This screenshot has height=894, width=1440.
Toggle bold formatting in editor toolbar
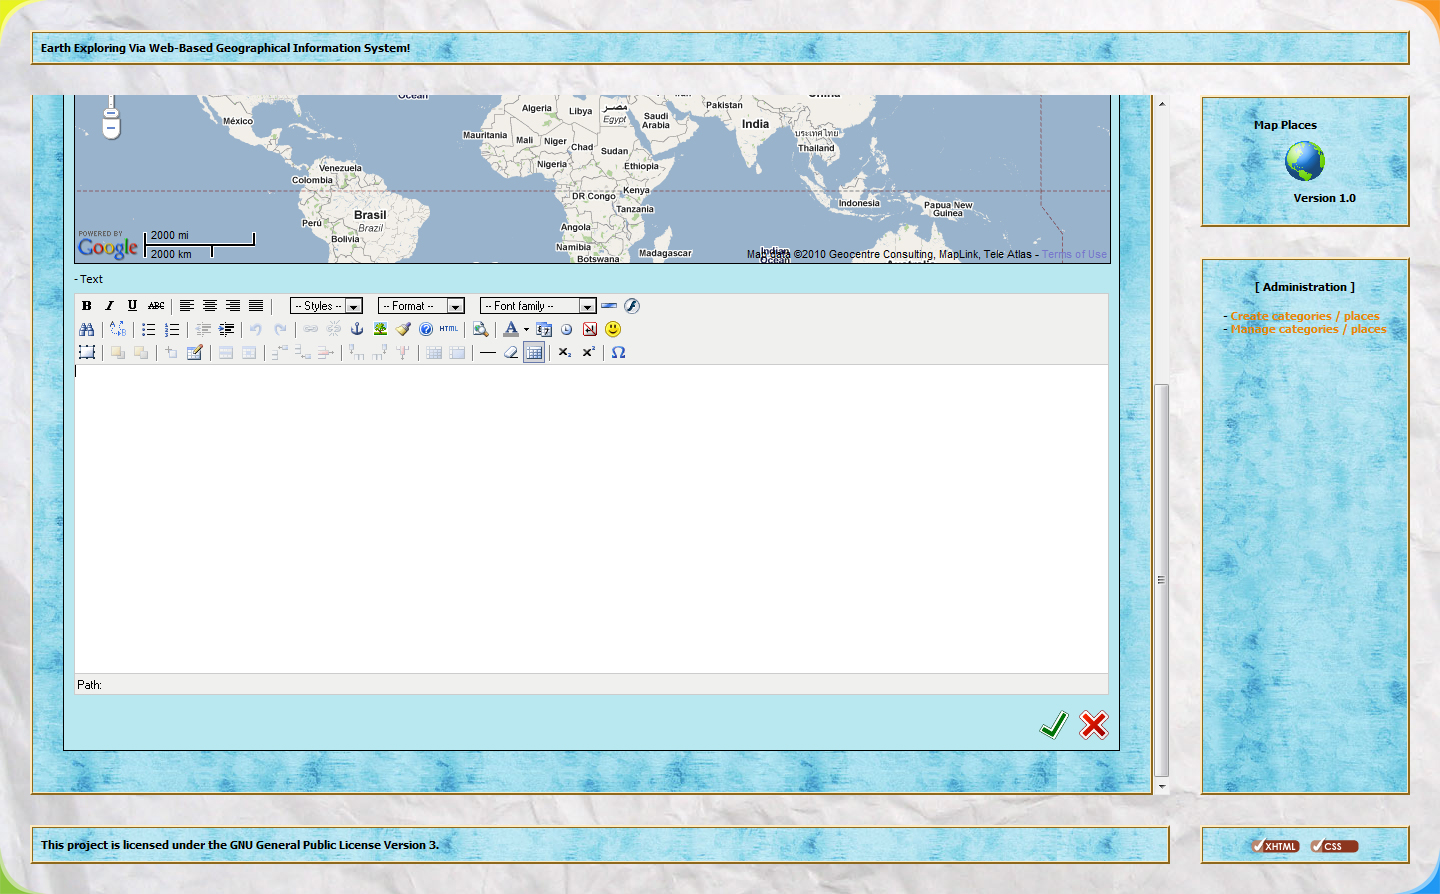[x=87, y=306]
